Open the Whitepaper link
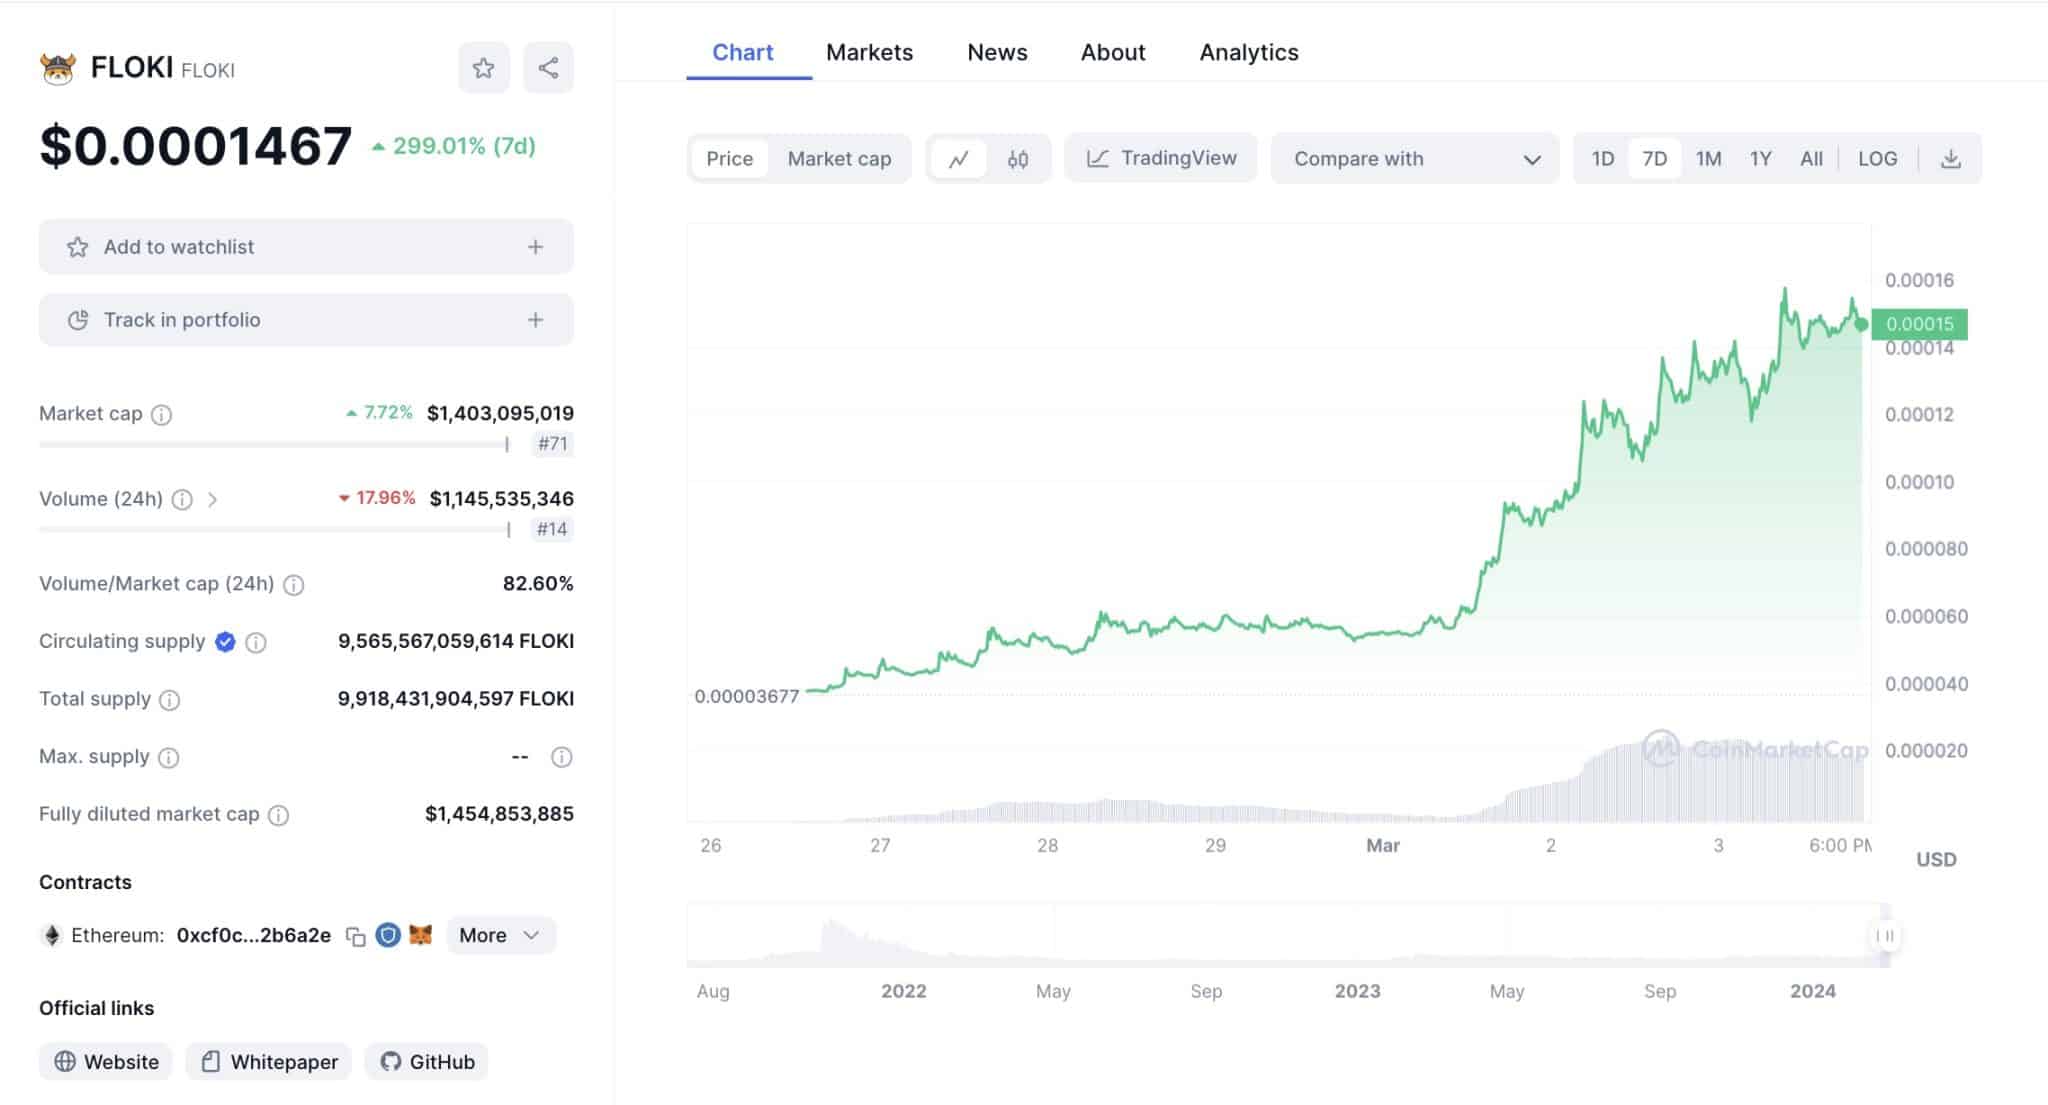 269,1062
